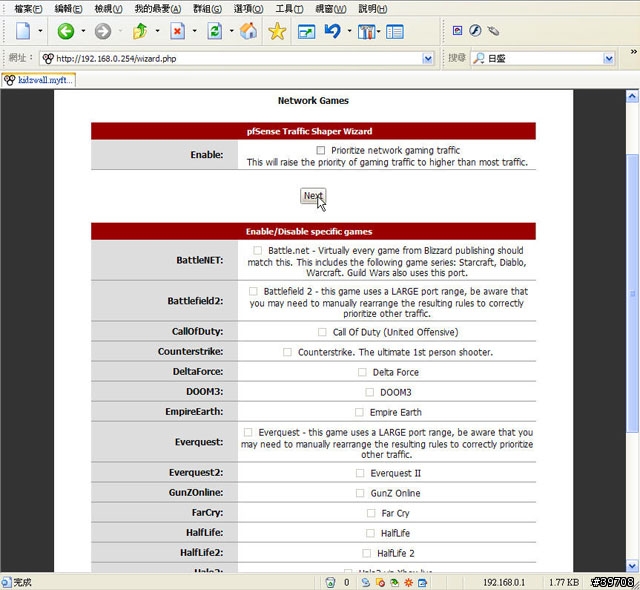Open the Up folder dropdown arrow

point(157,31)
